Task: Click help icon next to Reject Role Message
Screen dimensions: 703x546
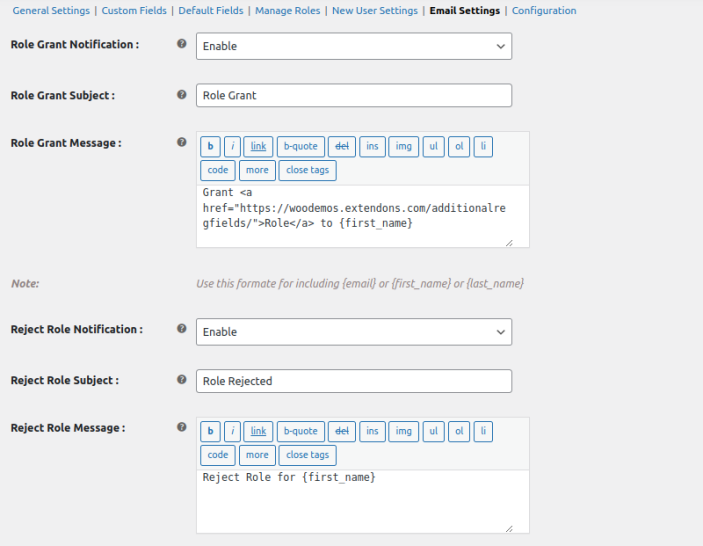Action: [181, 427]
